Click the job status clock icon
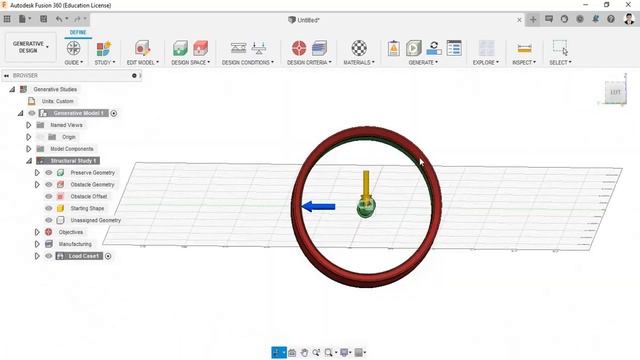 [564, 19]
